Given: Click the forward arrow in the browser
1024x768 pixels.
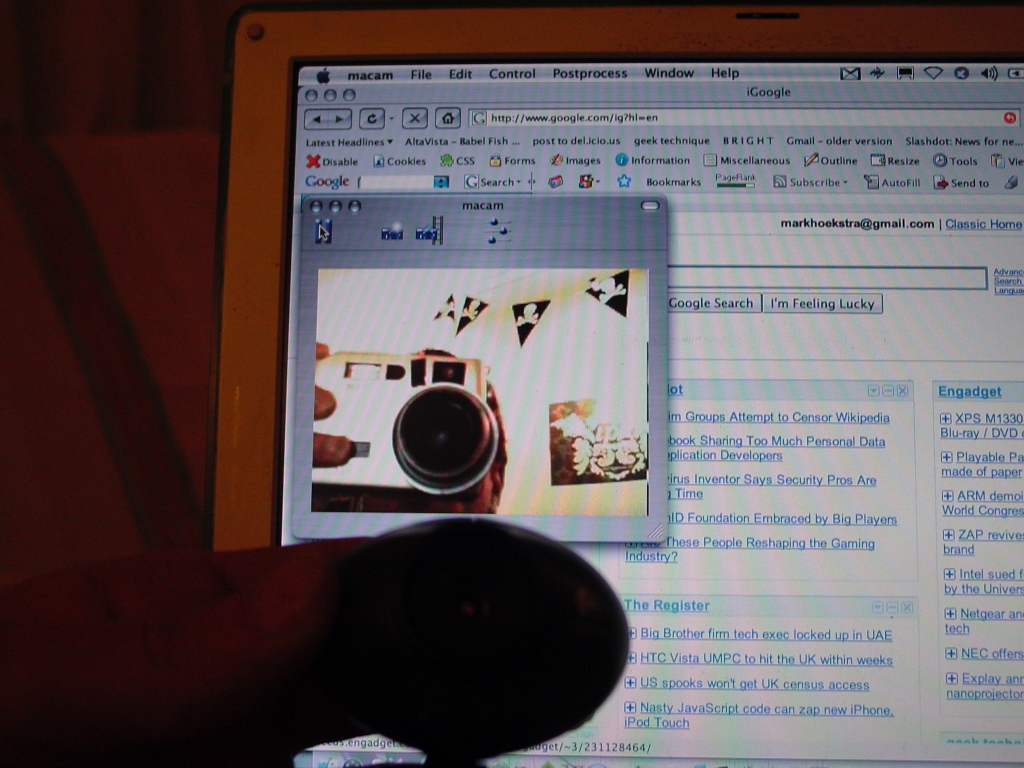Looking at the screenshot, I should tap(340, 119).
